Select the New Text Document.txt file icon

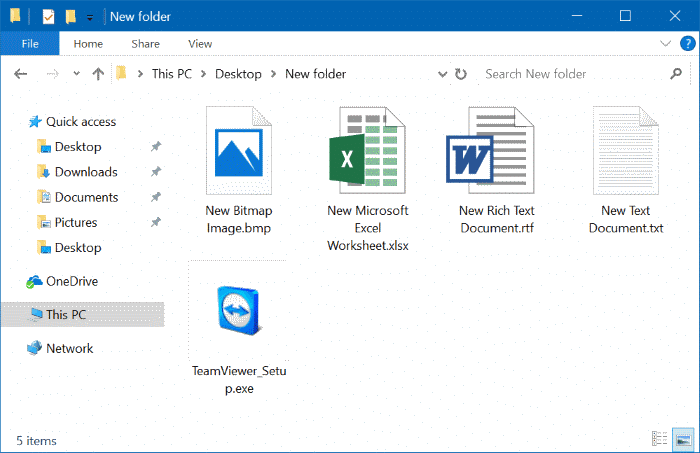pyautogui.click(x=625, y=150)
